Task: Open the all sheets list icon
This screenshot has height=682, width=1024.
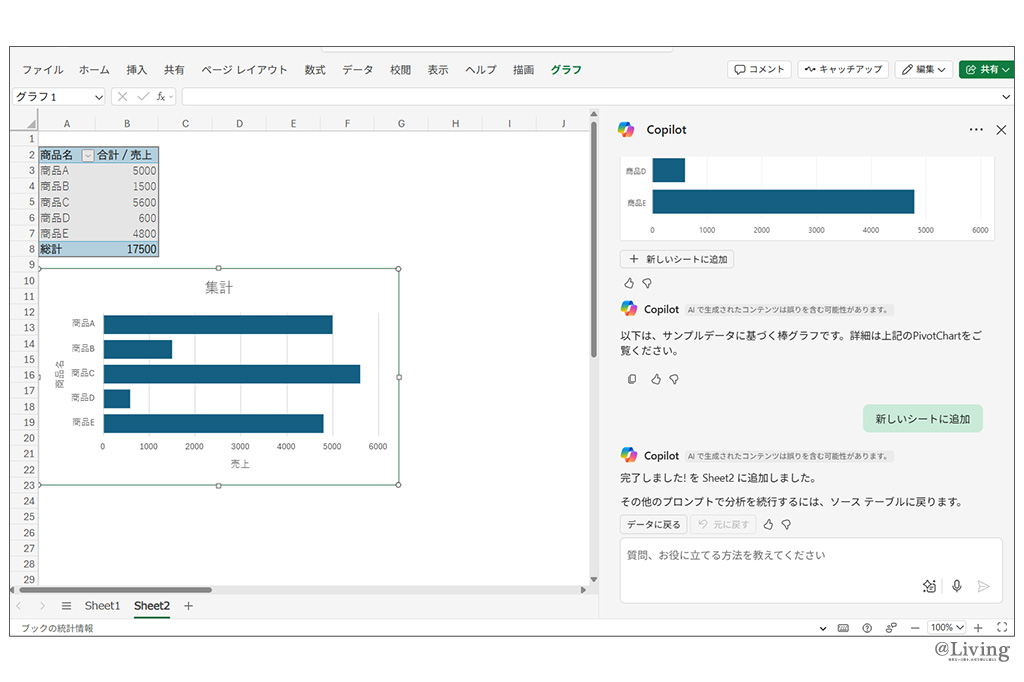Action: coord(66,606)
